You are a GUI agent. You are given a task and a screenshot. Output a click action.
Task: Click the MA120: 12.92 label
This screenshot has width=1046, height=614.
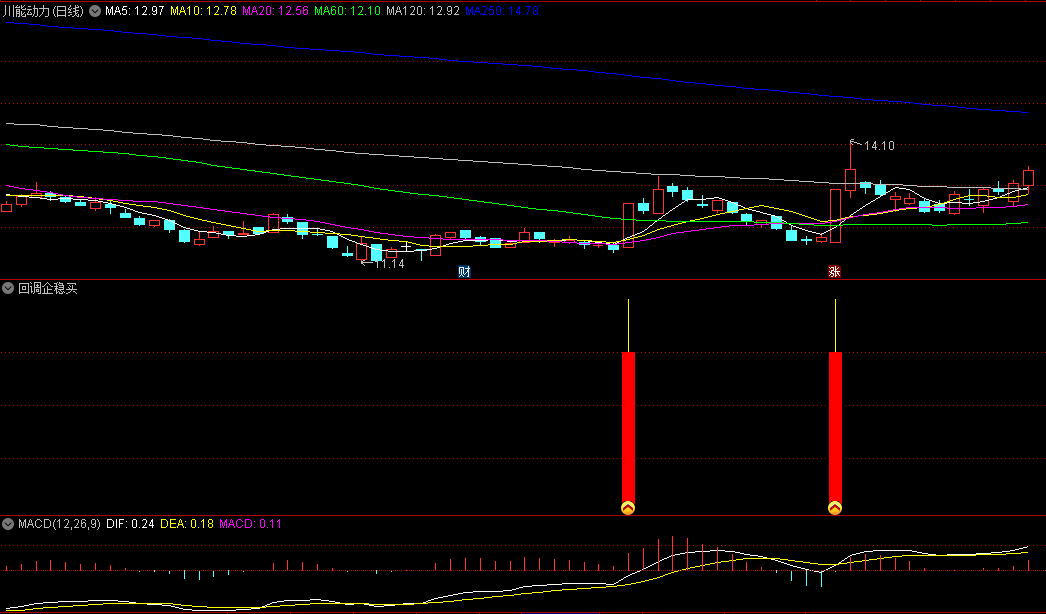coord(423,11)
